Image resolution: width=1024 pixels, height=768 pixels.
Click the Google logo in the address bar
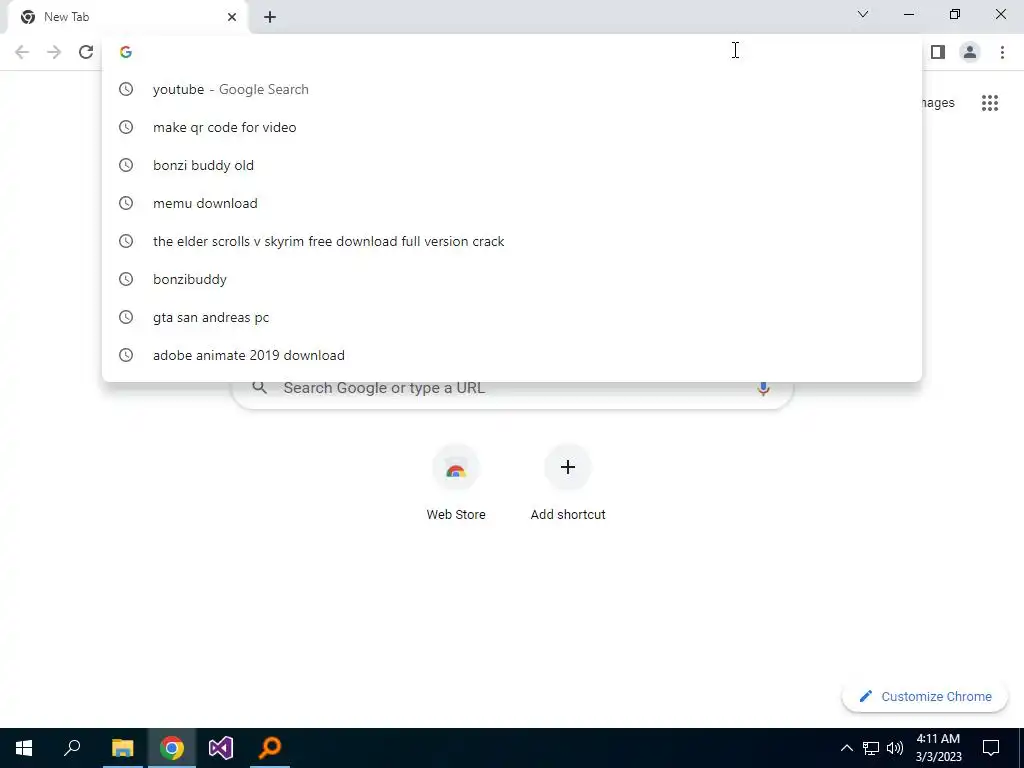click(126, 52)
